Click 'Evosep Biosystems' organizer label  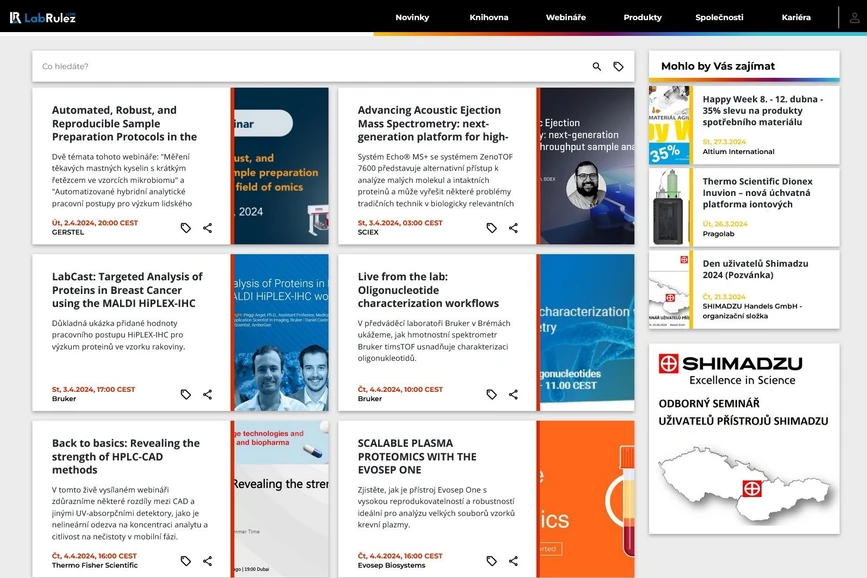[x=391, y=565]
